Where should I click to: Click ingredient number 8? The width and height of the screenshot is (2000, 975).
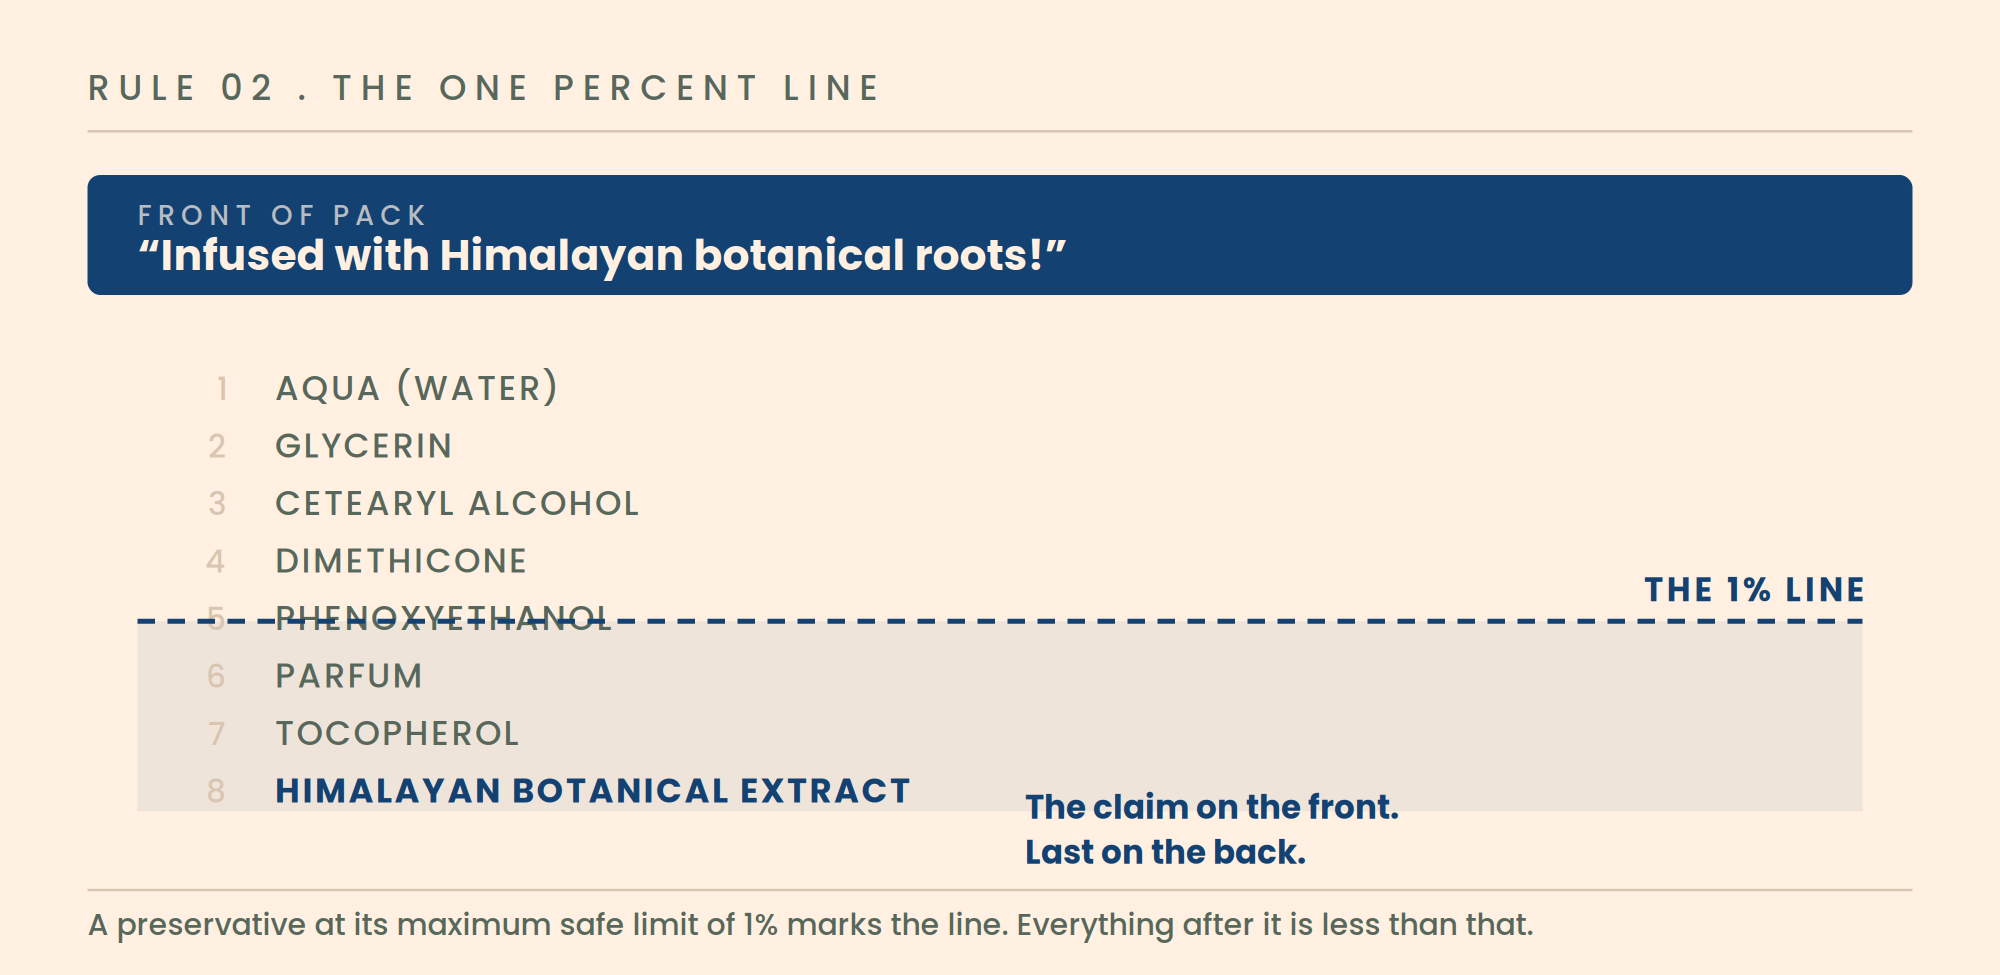[216, 791]
